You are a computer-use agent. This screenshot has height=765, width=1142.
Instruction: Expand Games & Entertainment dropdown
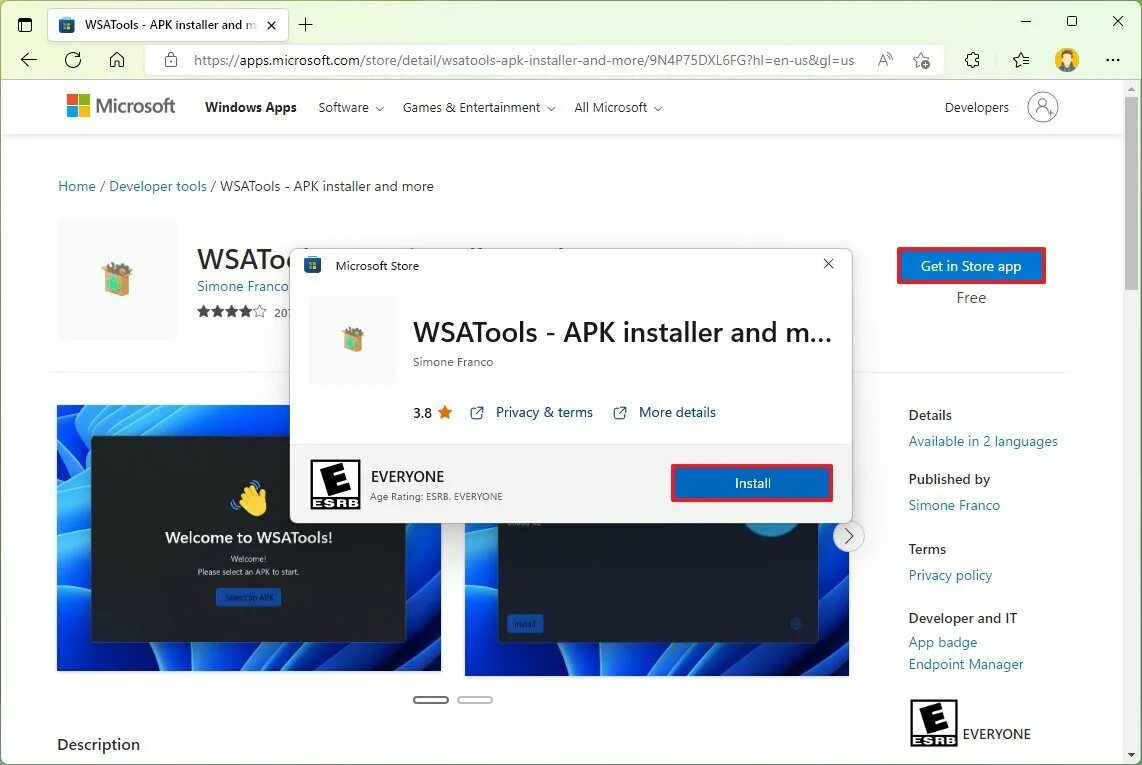point(479,108)
